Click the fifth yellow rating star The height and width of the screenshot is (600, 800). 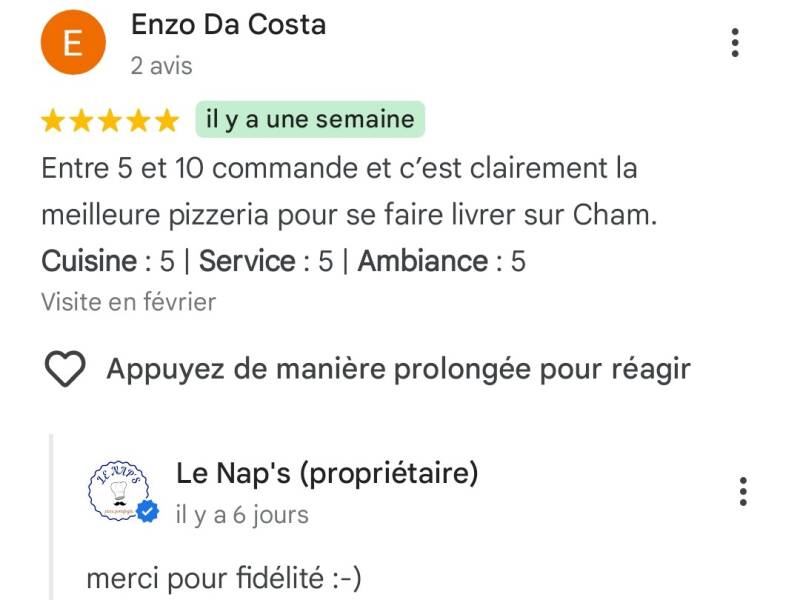168,121
